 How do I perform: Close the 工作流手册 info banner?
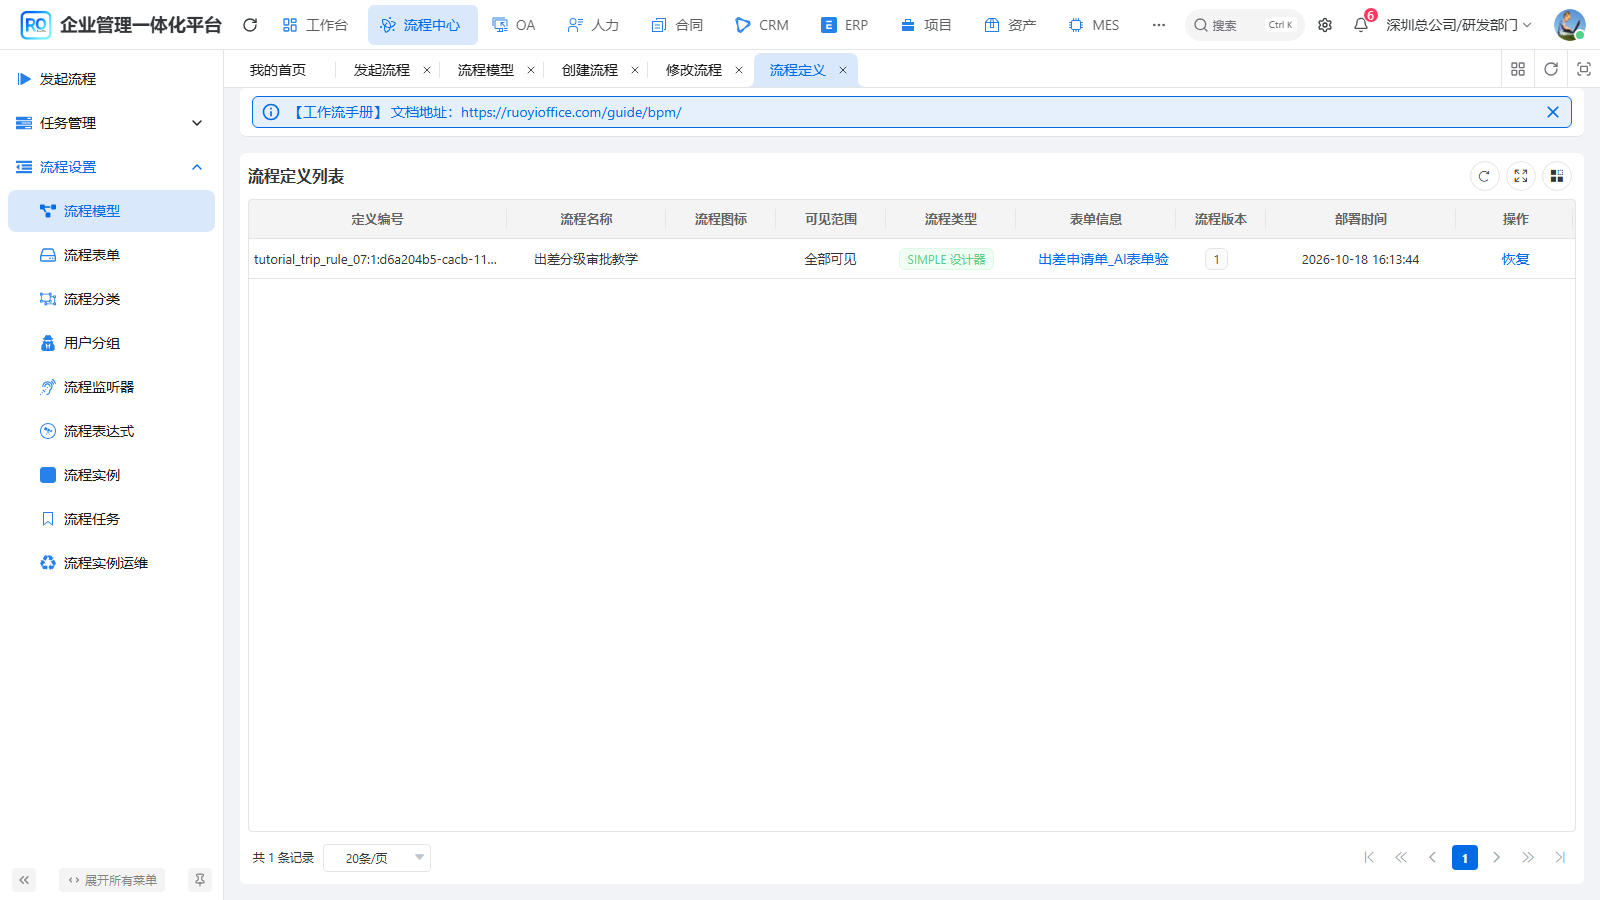[1553, 112]
